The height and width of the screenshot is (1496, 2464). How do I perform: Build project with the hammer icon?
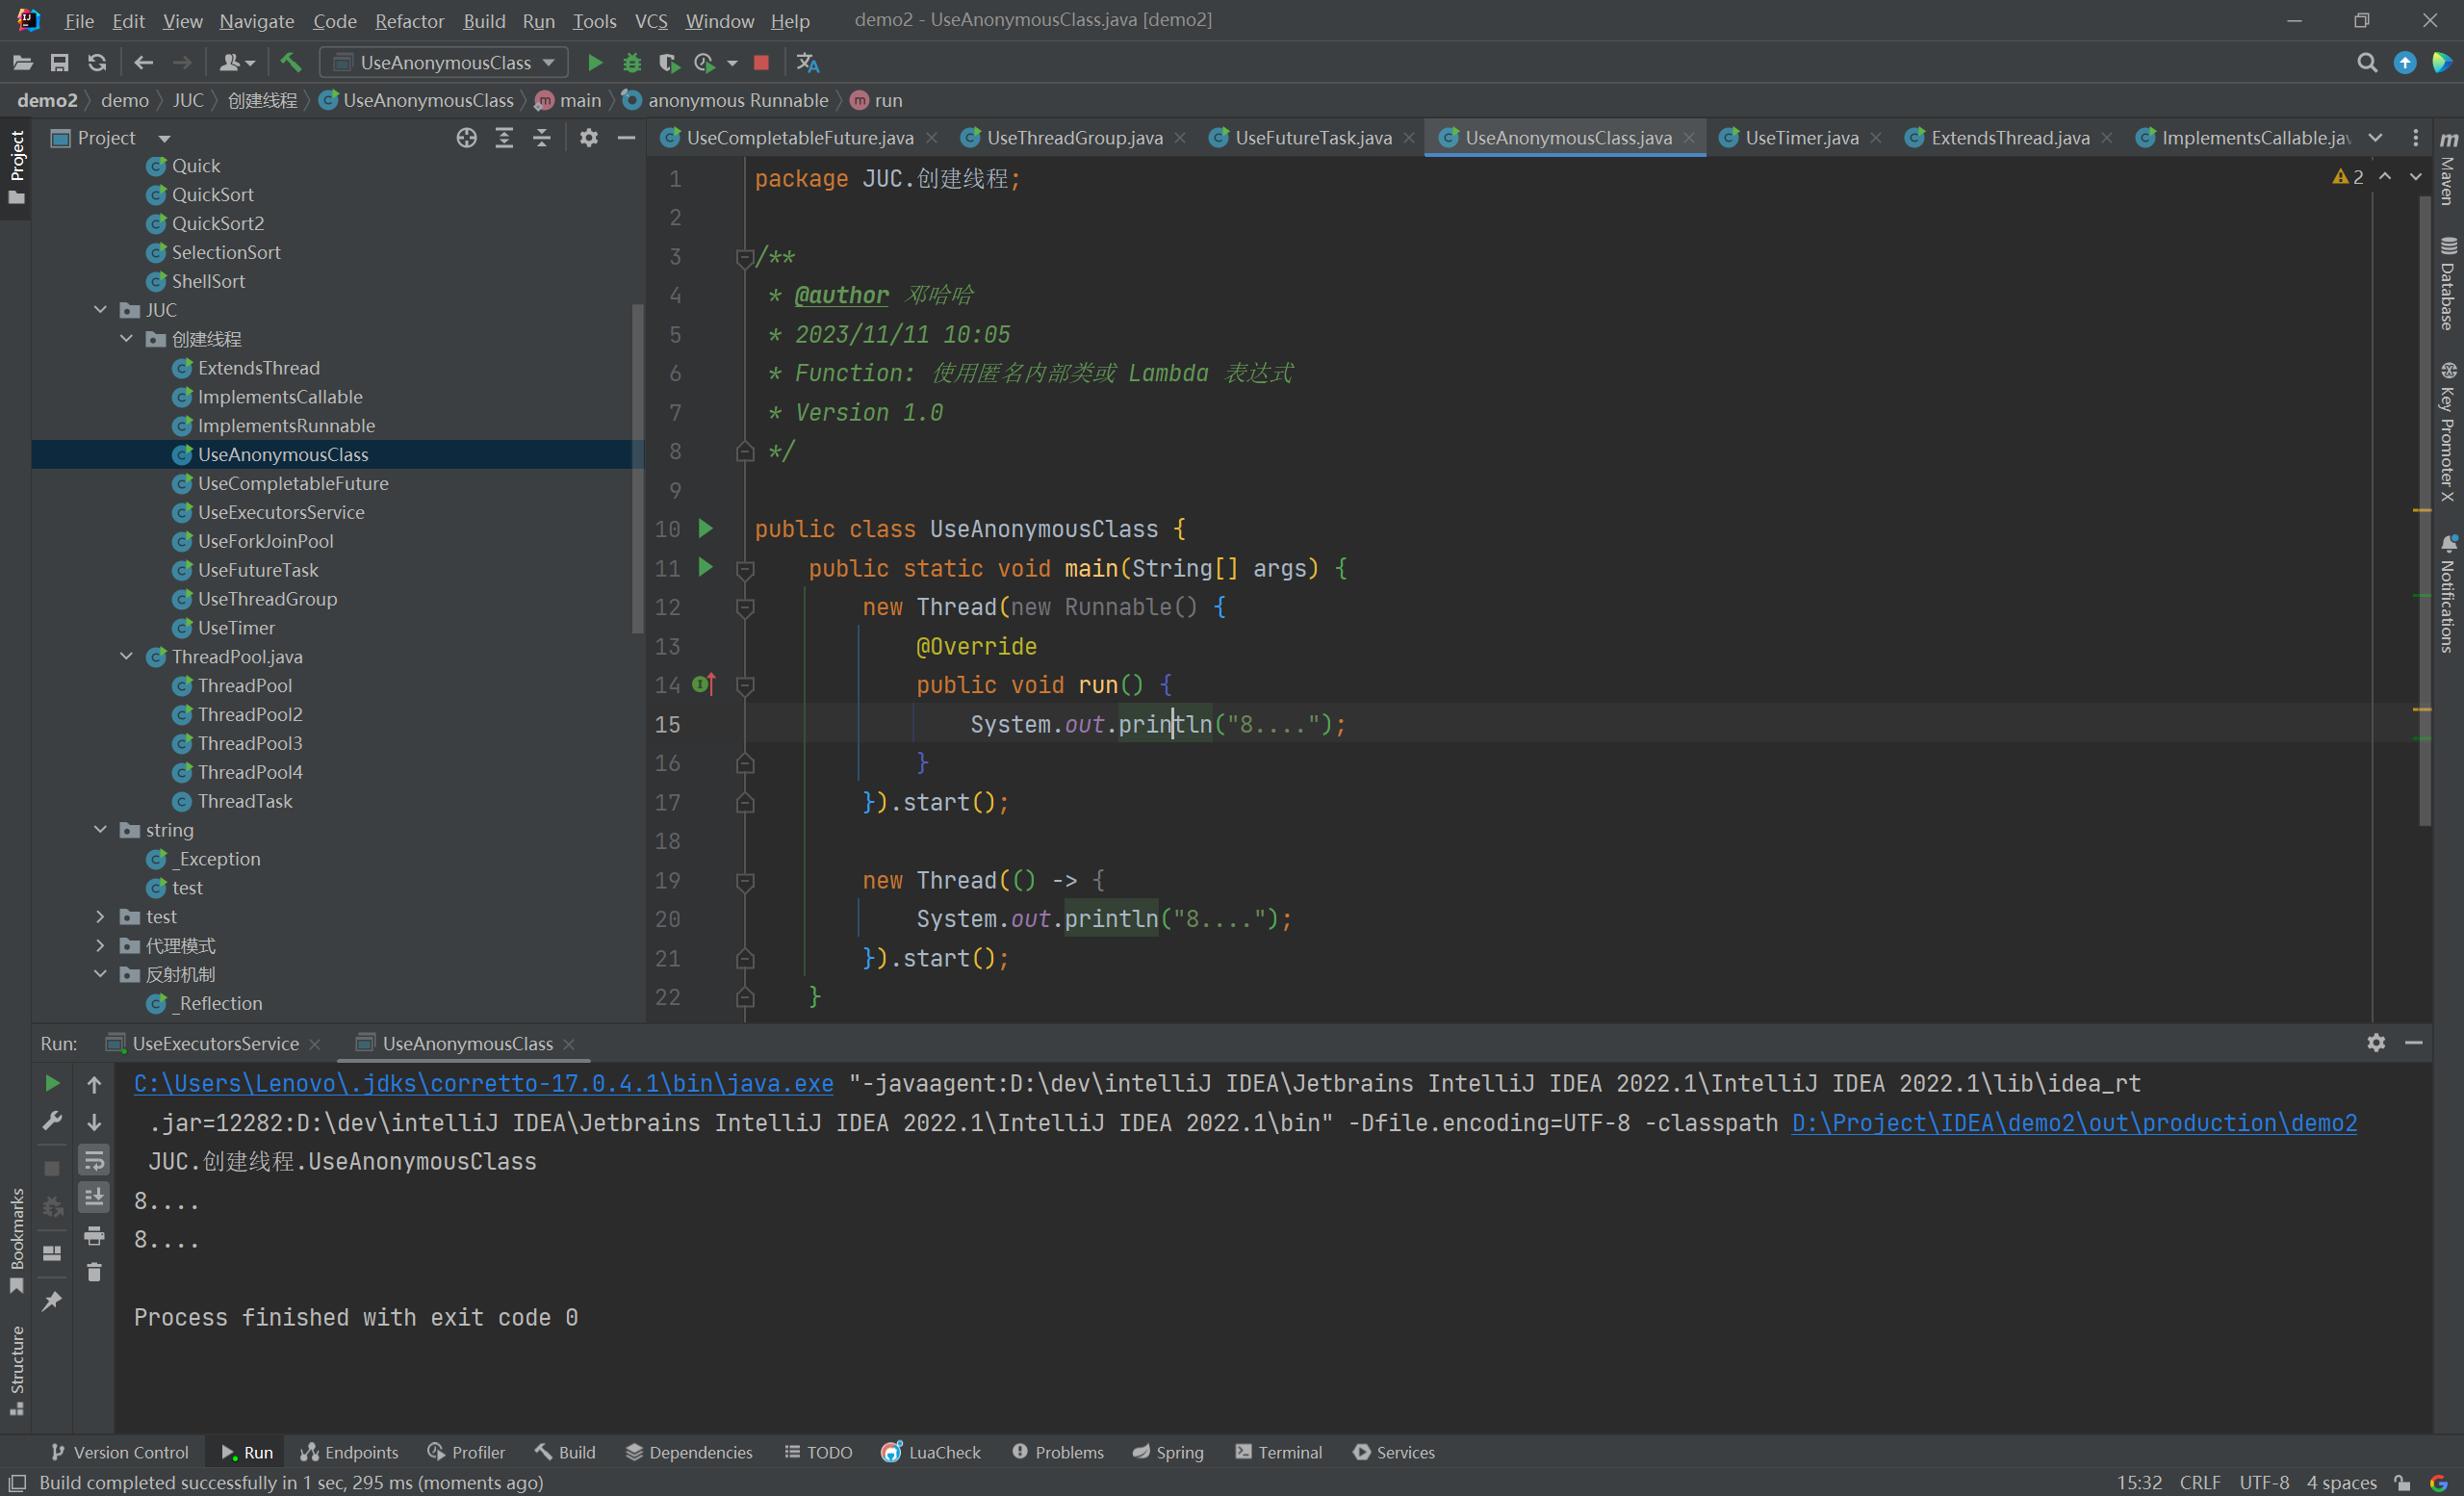[291, 63]
